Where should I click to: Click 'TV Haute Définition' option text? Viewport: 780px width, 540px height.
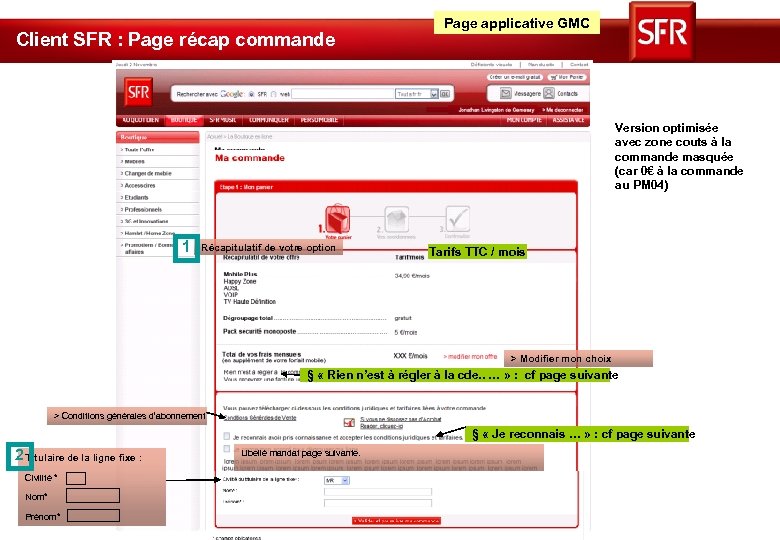(249, 302)
